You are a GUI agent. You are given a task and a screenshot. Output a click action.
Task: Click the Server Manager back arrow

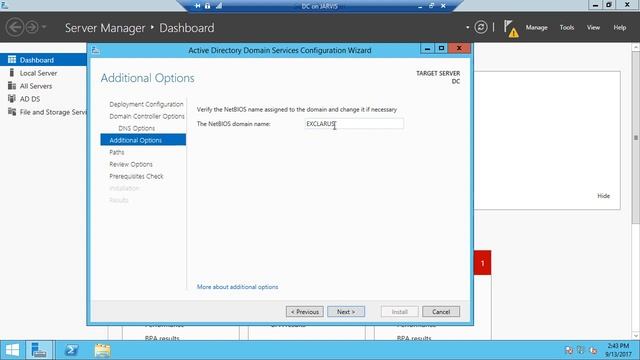pos(15,27)
